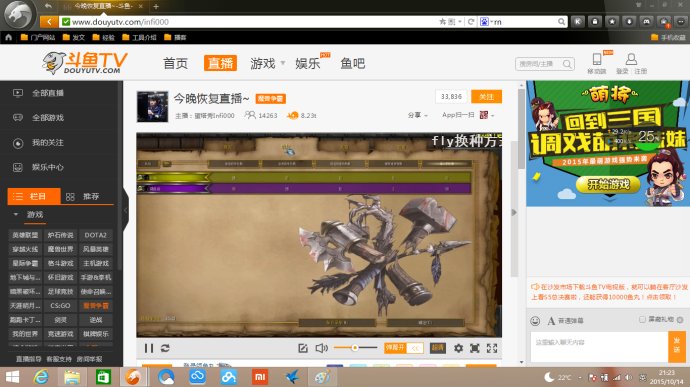This screenshot has width=690, height=387.
Task: Pause the live stream video
Action: point(149,348)
